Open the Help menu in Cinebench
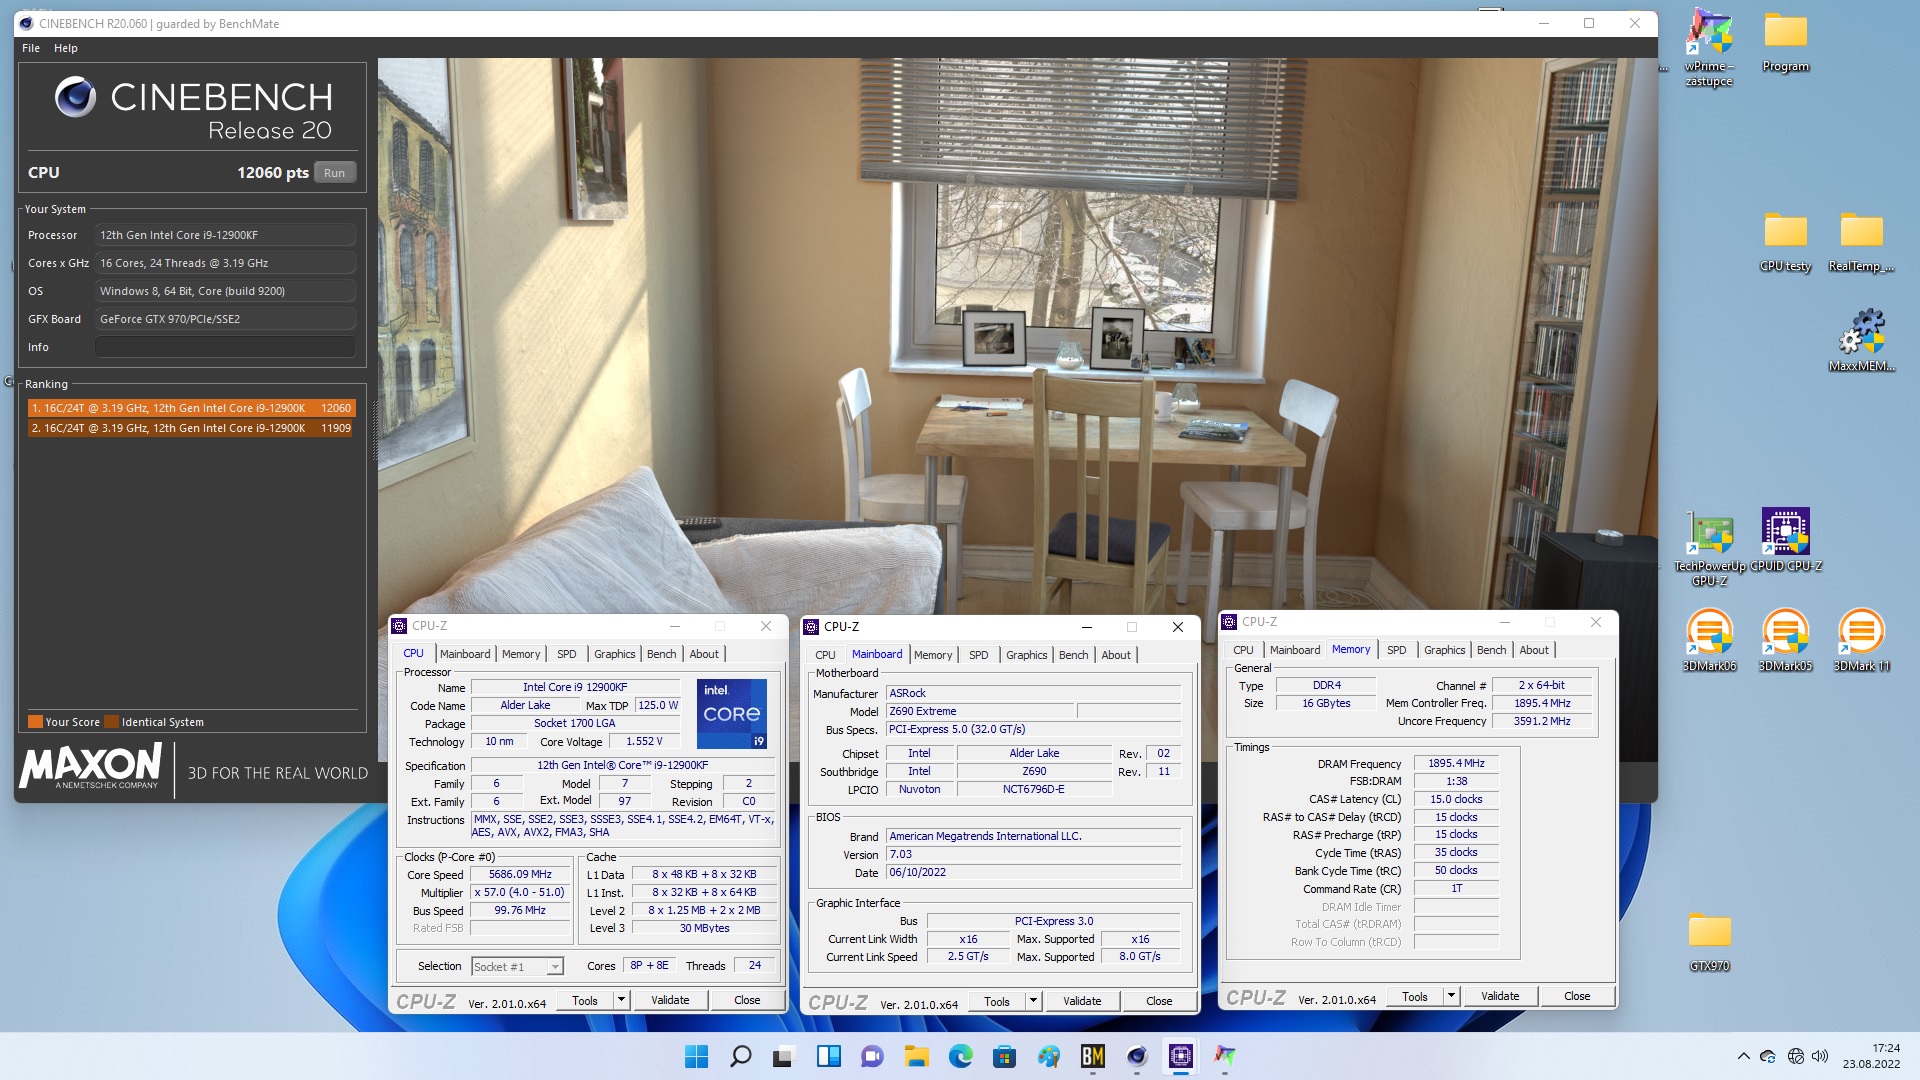The image size is (1920, 1080). 66,48
